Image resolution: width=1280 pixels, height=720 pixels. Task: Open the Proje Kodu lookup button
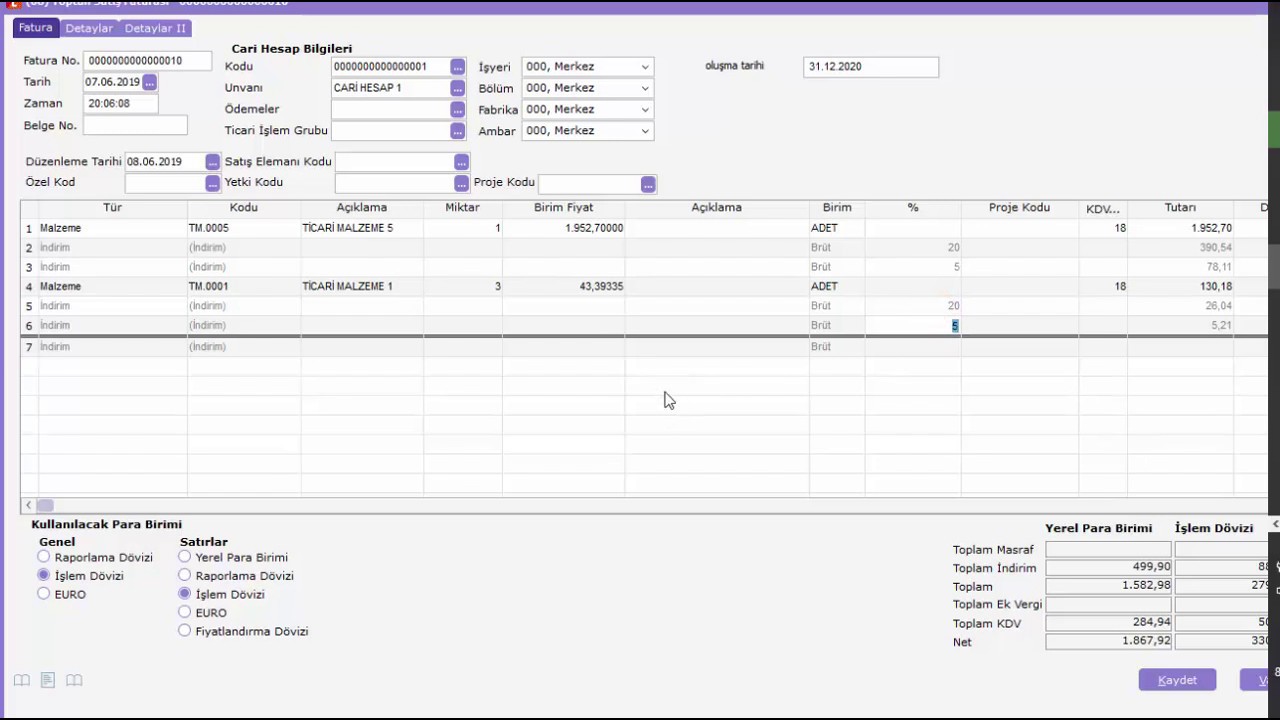coord(648,184)
